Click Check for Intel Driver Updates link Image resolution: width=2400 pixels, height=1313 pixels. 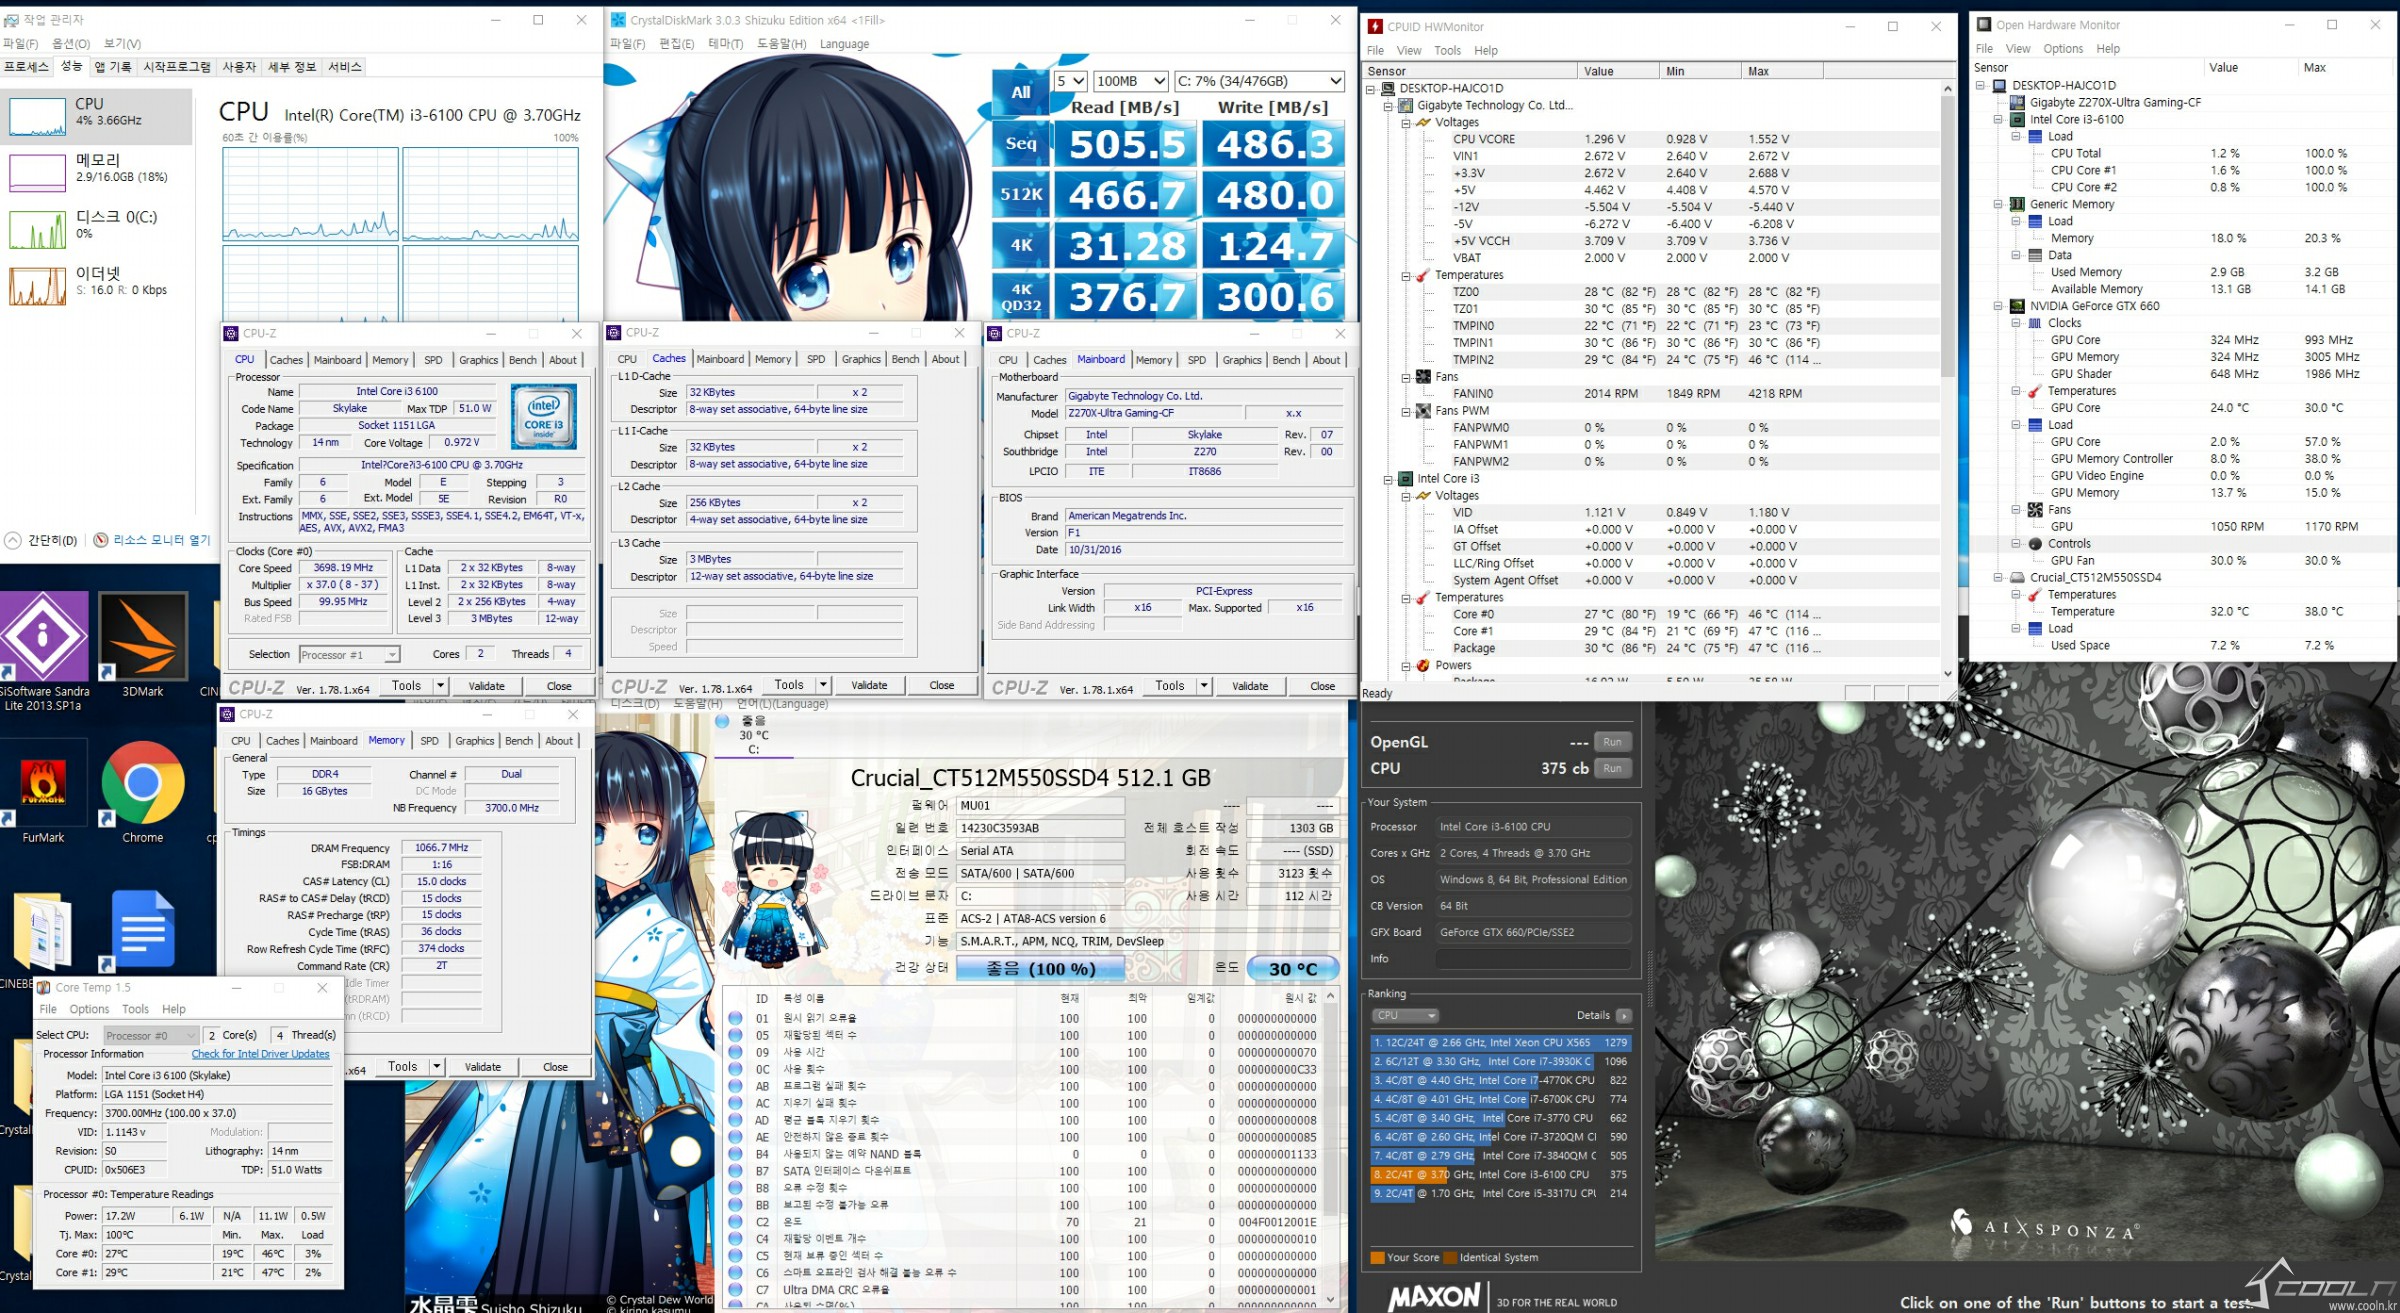click(x=260, y=1054)
